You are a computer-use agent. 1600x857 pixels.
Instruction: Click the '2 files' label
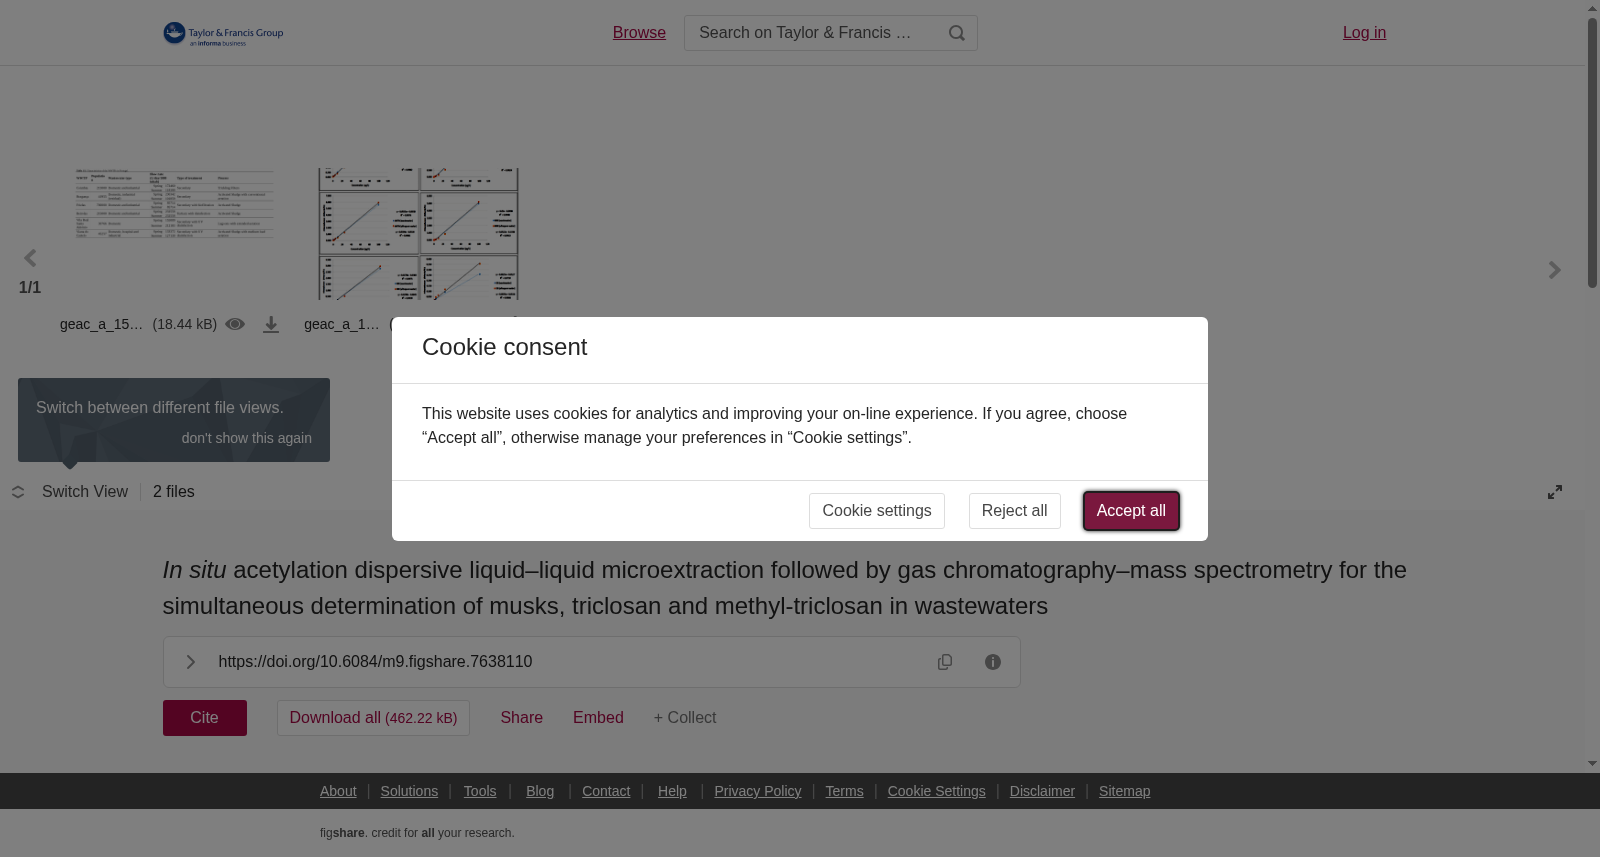[174, 492]
